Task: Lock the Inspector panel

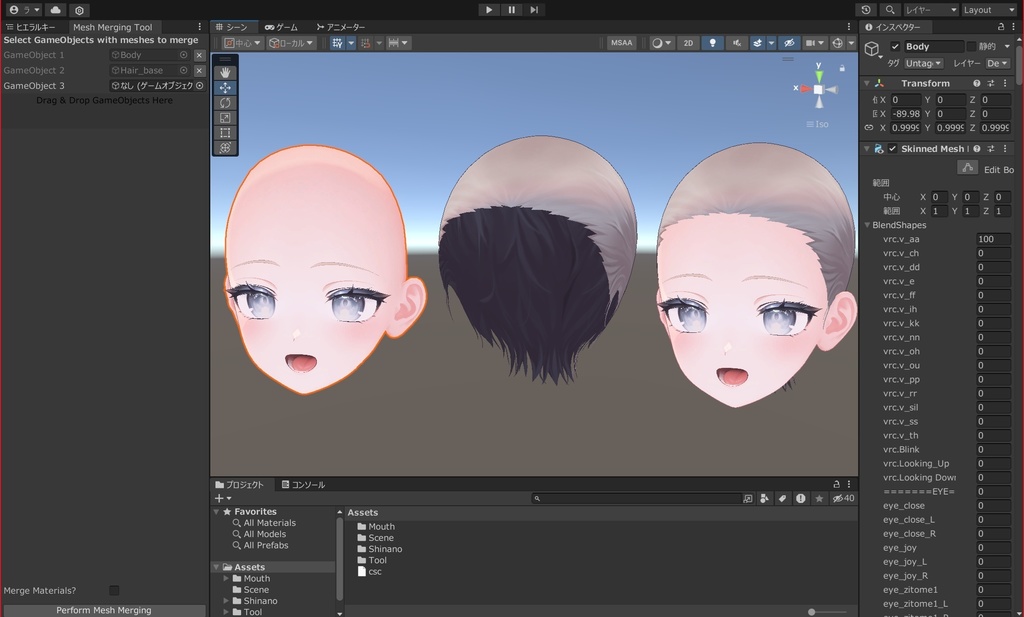Action: 1000,27
